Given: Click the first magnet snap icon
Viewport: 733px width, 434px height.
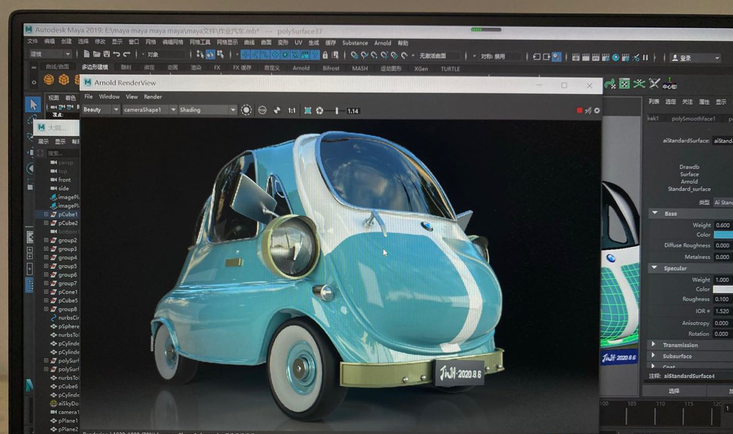Looking at the screenshot, I should 354,56.
